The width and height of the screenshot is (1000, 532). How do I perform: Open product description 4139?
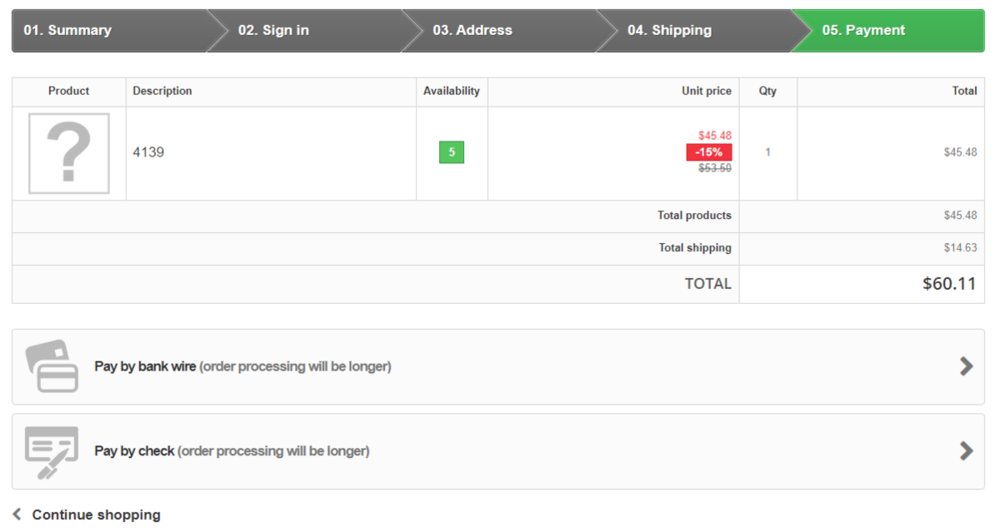pyautogui.click(x=149, y=152)
